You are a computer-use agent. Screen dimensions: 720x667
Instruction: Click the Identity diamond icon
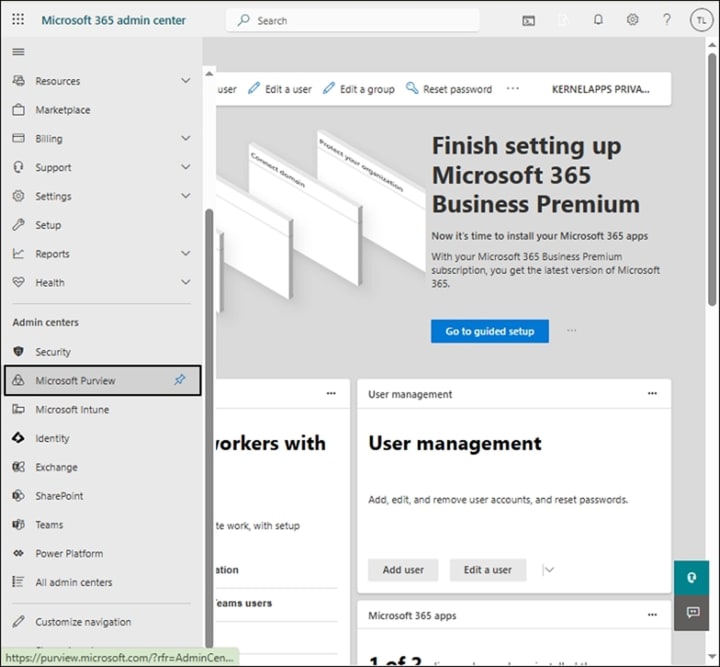(x=18, y=438)
